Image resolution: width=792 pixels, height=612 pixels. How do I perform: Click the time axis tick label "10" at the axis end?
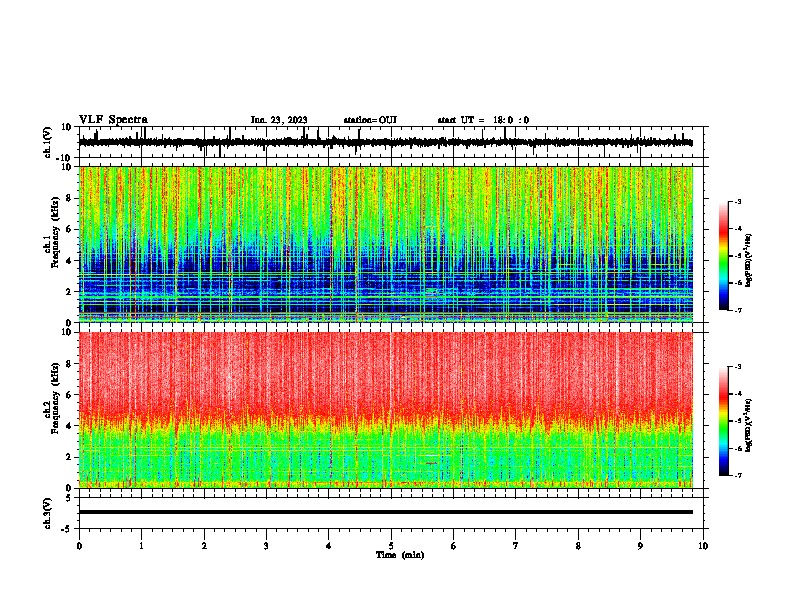click(x=703, y=546)
